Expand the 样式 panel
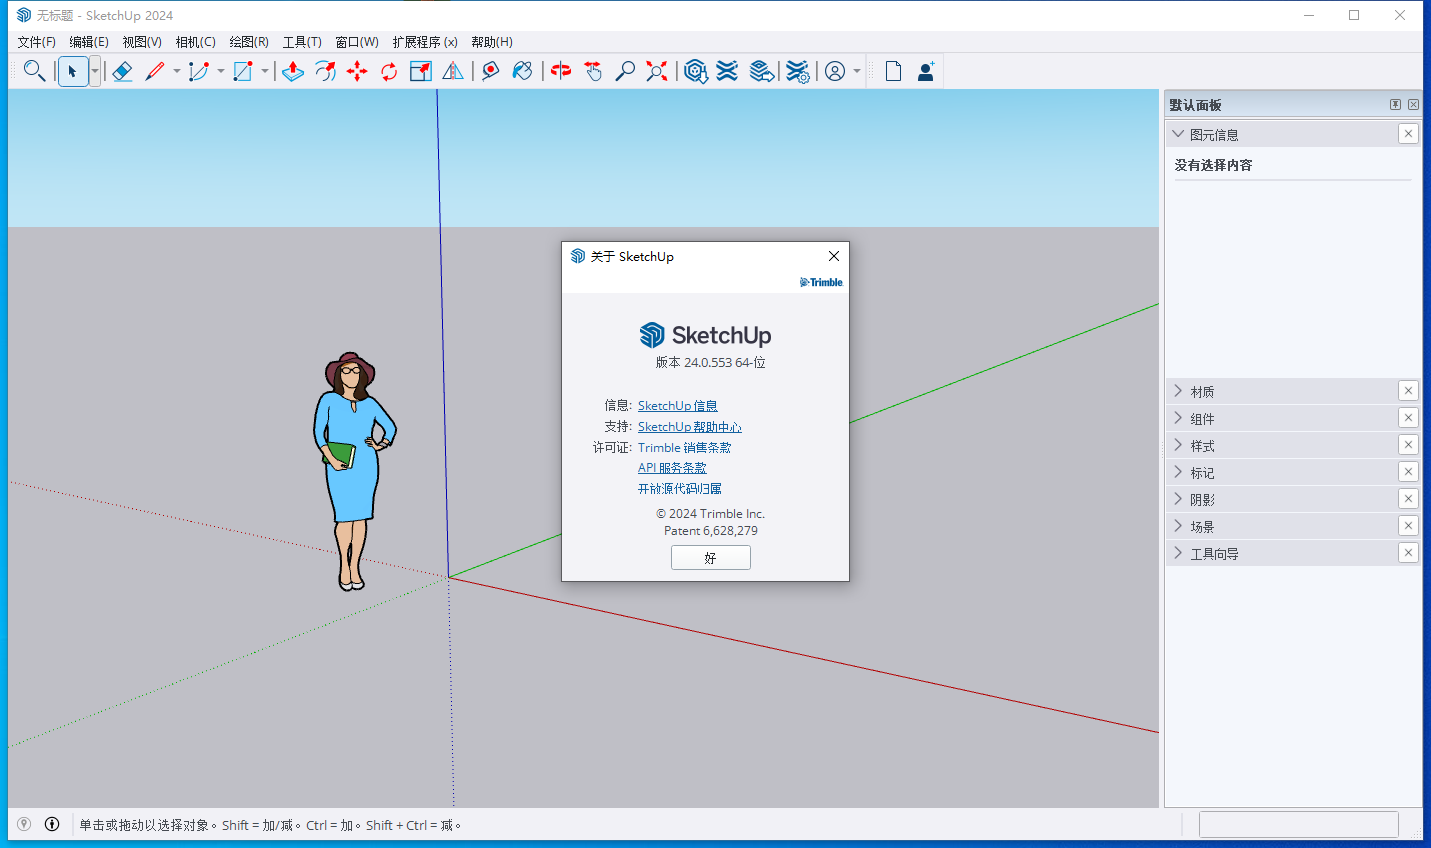This screenshot has height=848, width=1431. pyautogui.click(x=1178, y=445)
